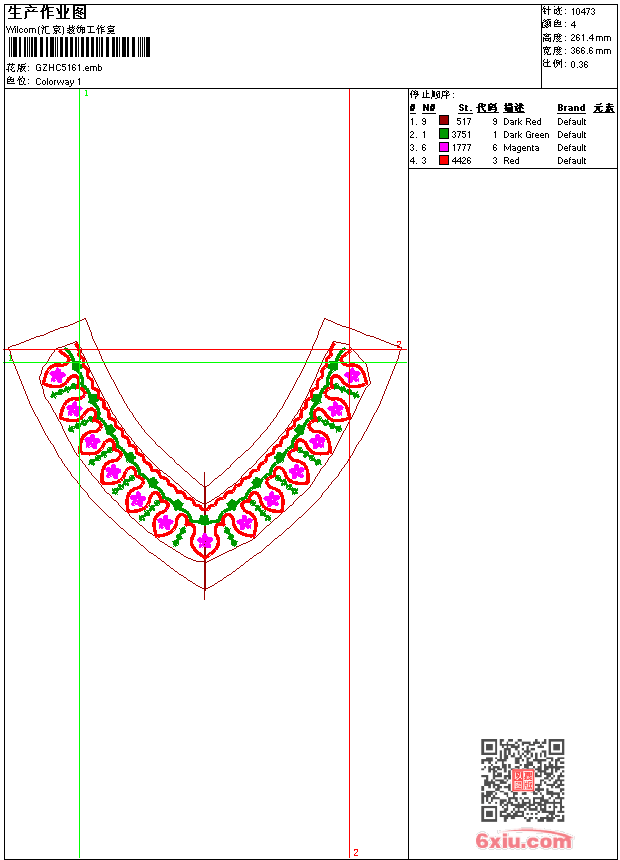Screen dimensions: 620x860
Task: Select Default brand in Magenta row
Action: pos(572,148)
